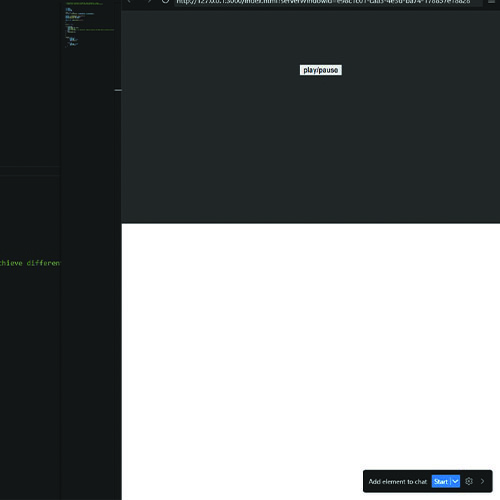Click the editor scrollbar position marker
This screenshot has width=500, height=500.
point(118,90)
